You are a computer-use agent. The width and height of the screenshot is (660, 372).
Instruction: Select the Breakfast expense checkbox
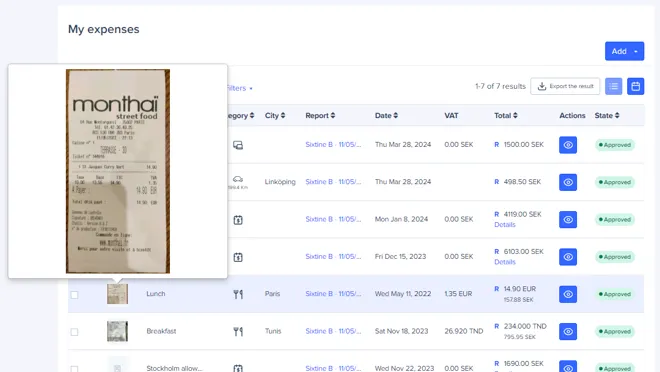coord(75,332)
